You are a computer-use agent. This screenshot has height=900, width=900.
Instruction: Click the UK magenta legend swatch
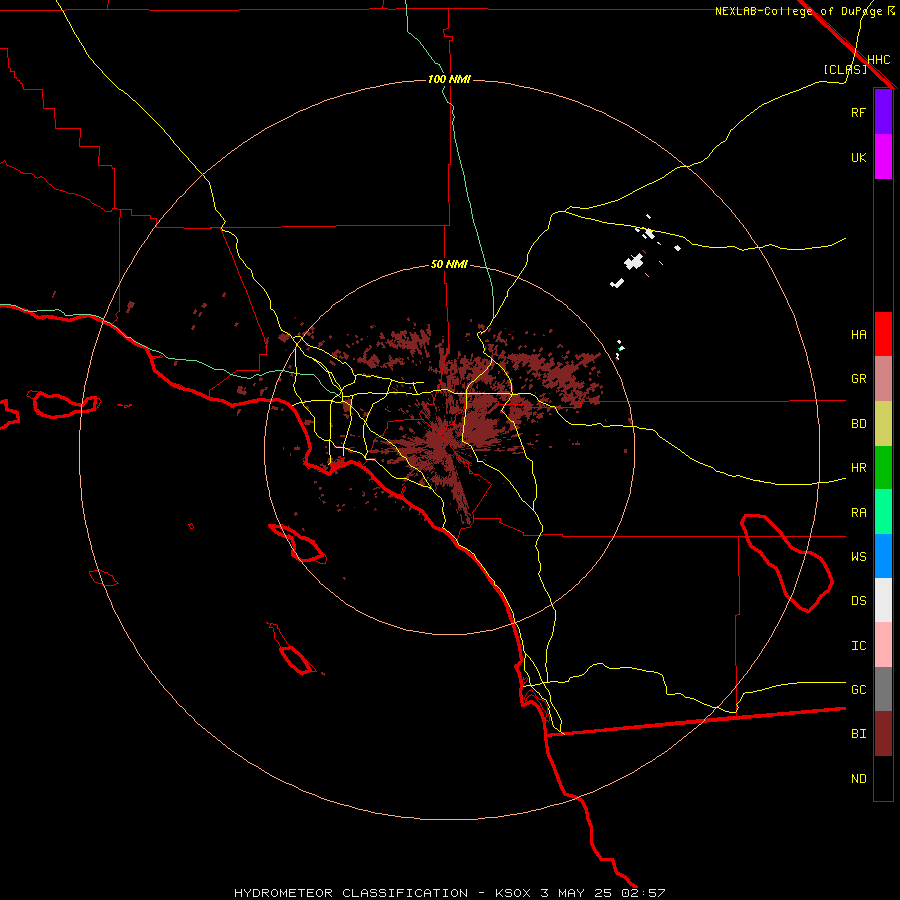click(x=883, y=157)
